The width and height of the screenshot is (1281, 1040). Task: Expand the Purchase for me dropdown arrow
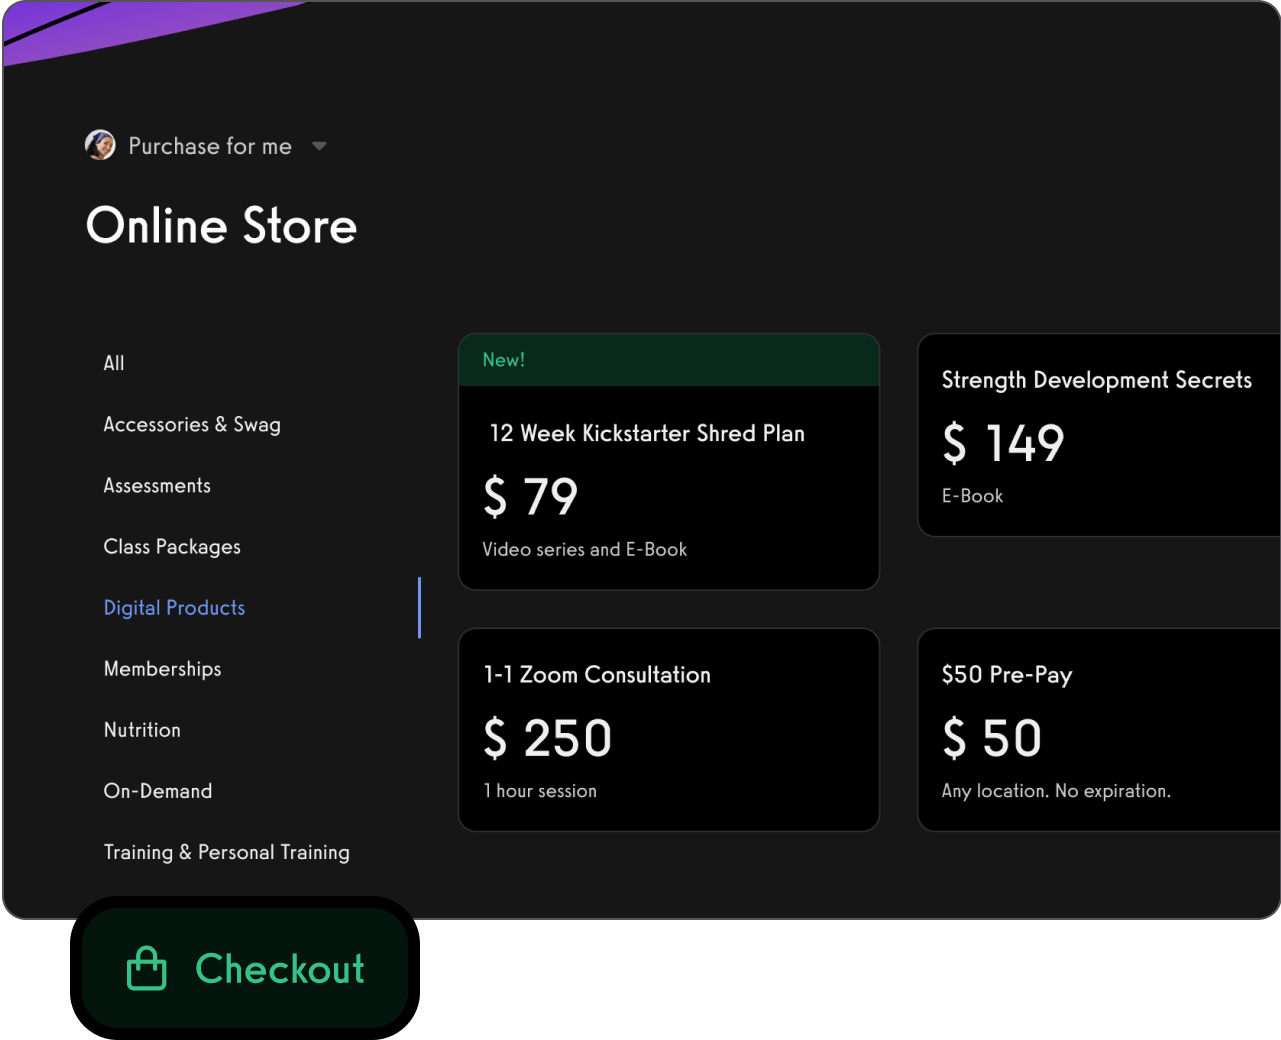(x=319, y=146)
